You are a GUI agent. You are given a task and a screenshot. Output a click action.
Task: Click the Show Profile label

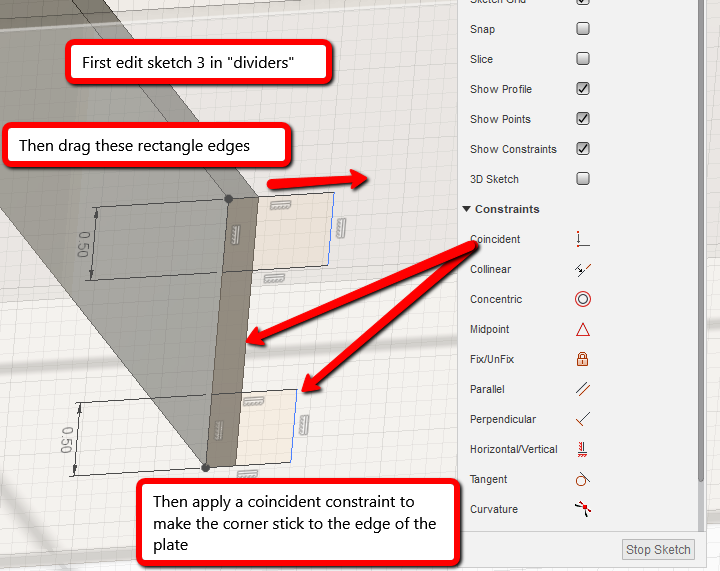coord(501,89)
